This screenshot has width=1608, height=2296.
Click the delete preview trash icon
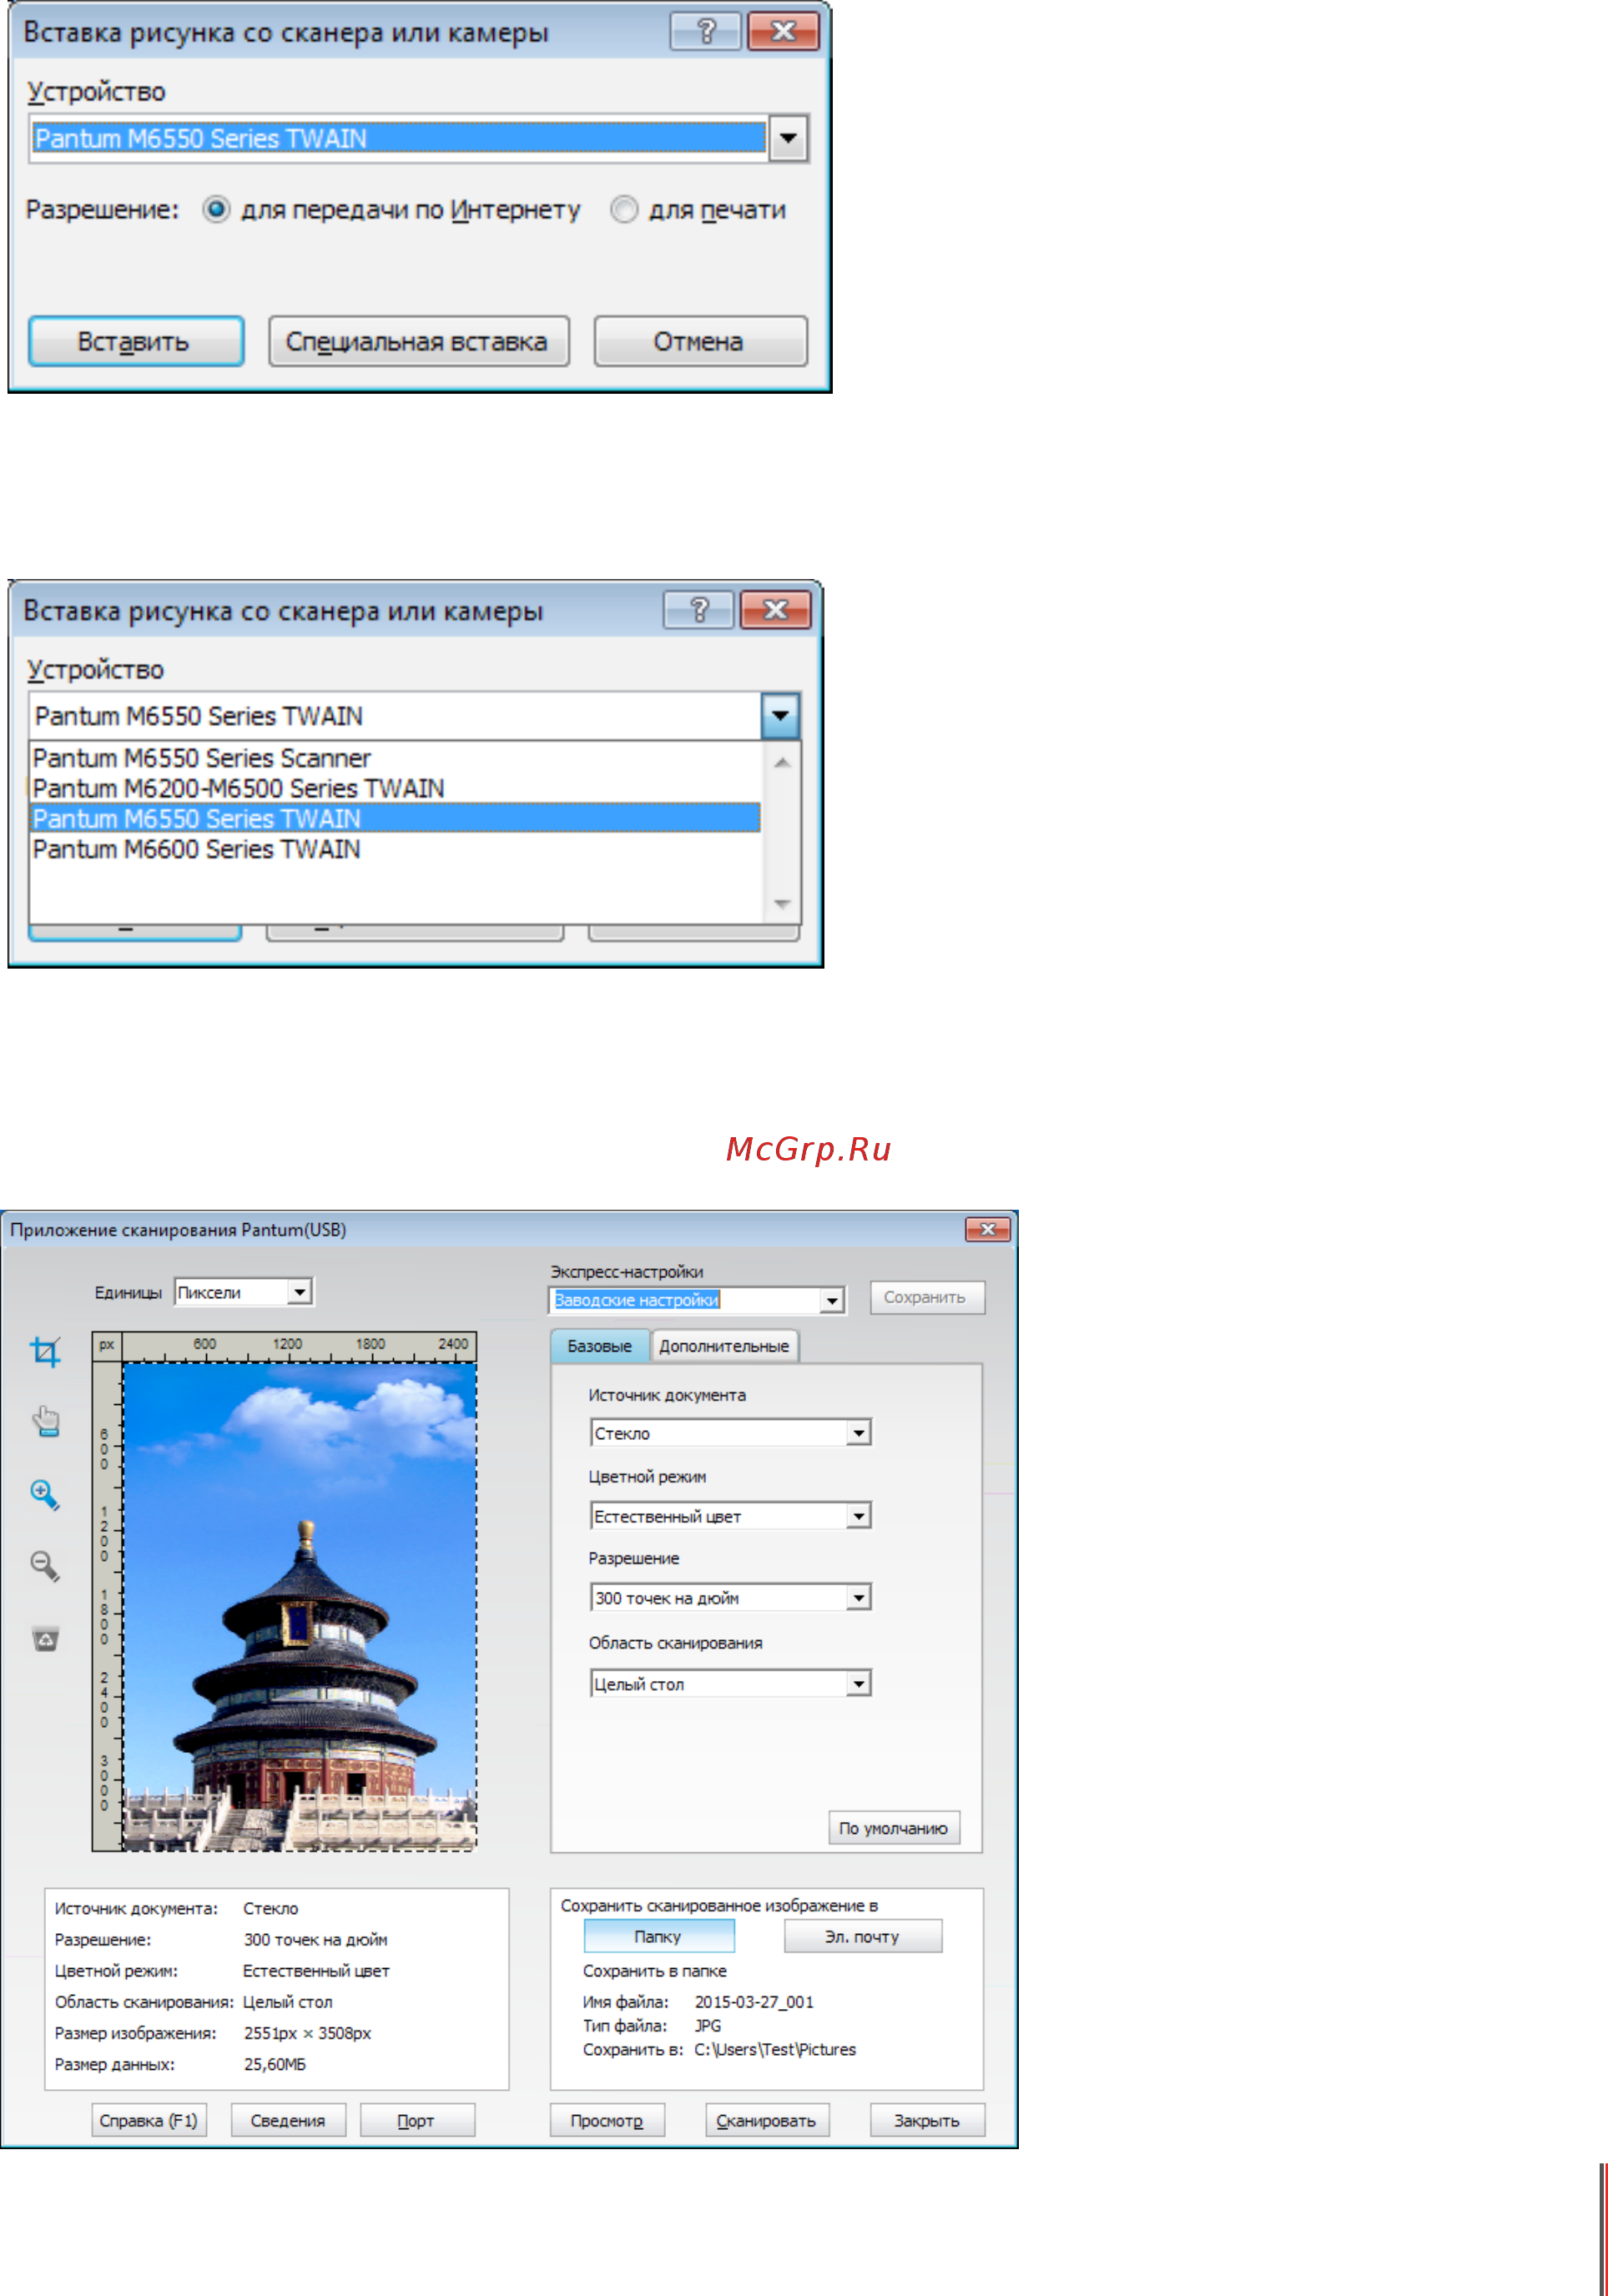pos(46,1639)
